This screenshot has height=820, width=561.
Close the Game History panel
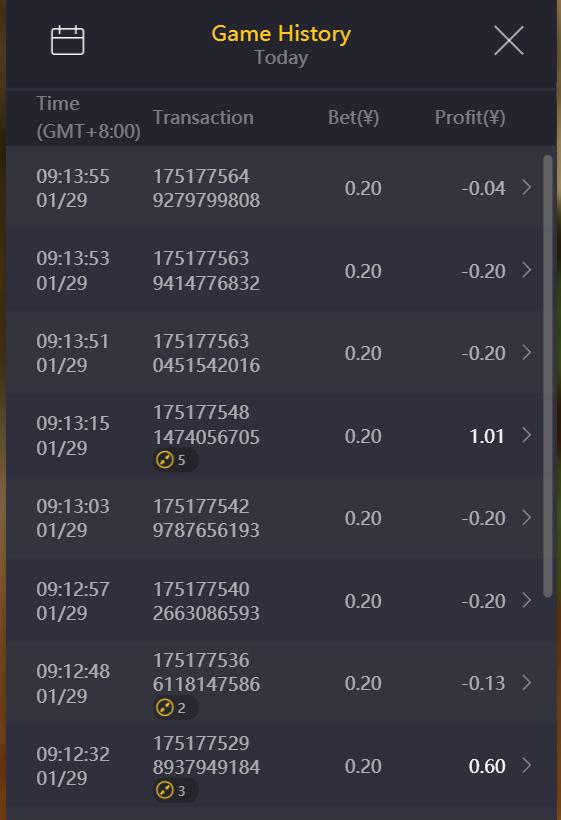click(x=509, y=40)
